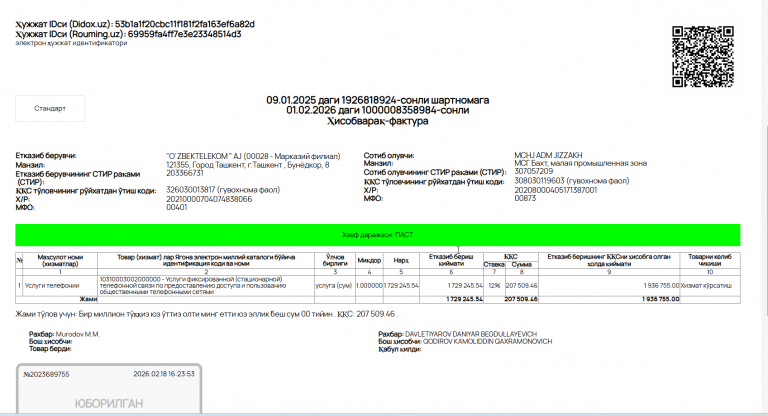Select supplier account 20210000704074838066

[209, 199]
